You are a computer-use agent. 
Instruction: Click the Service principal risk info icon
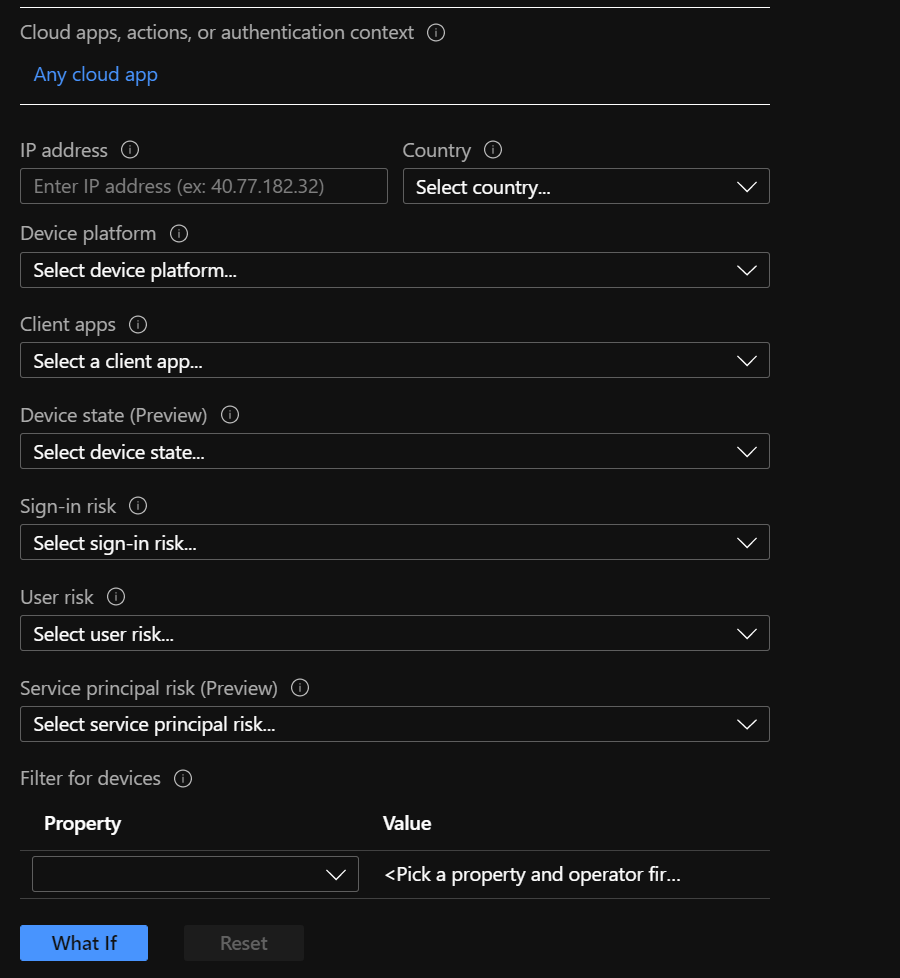click(300, 688)
